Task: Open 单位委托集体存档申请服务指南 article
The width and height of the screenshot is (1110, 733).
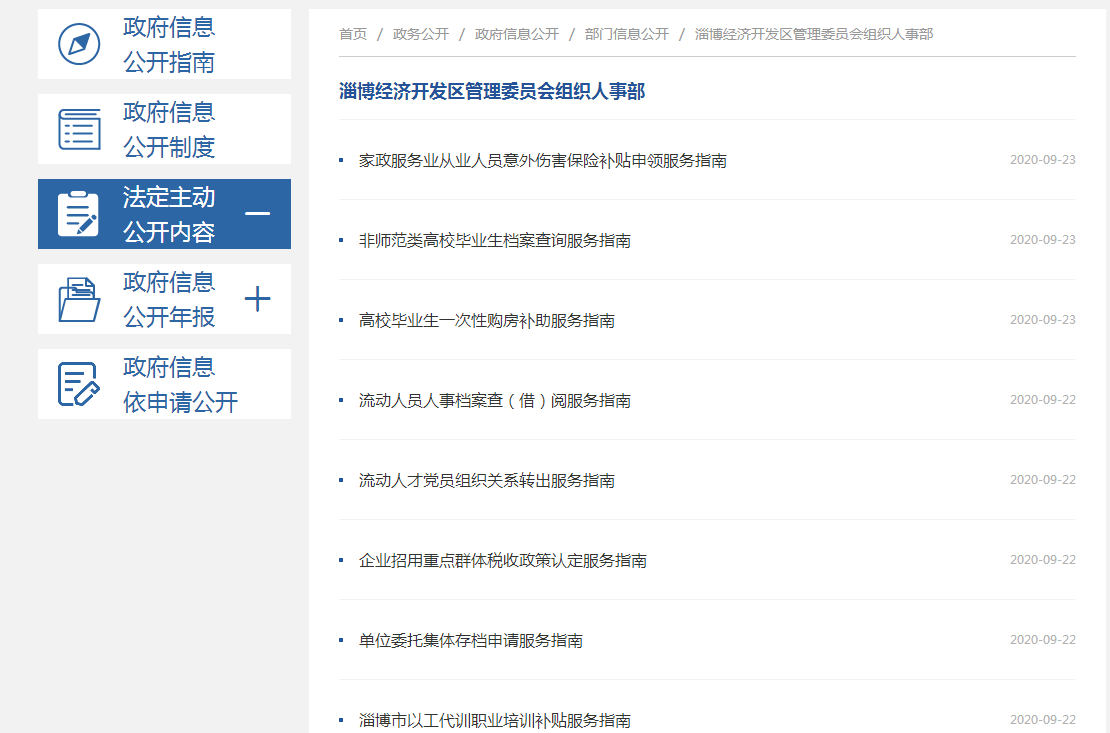Action: point(470,640)
